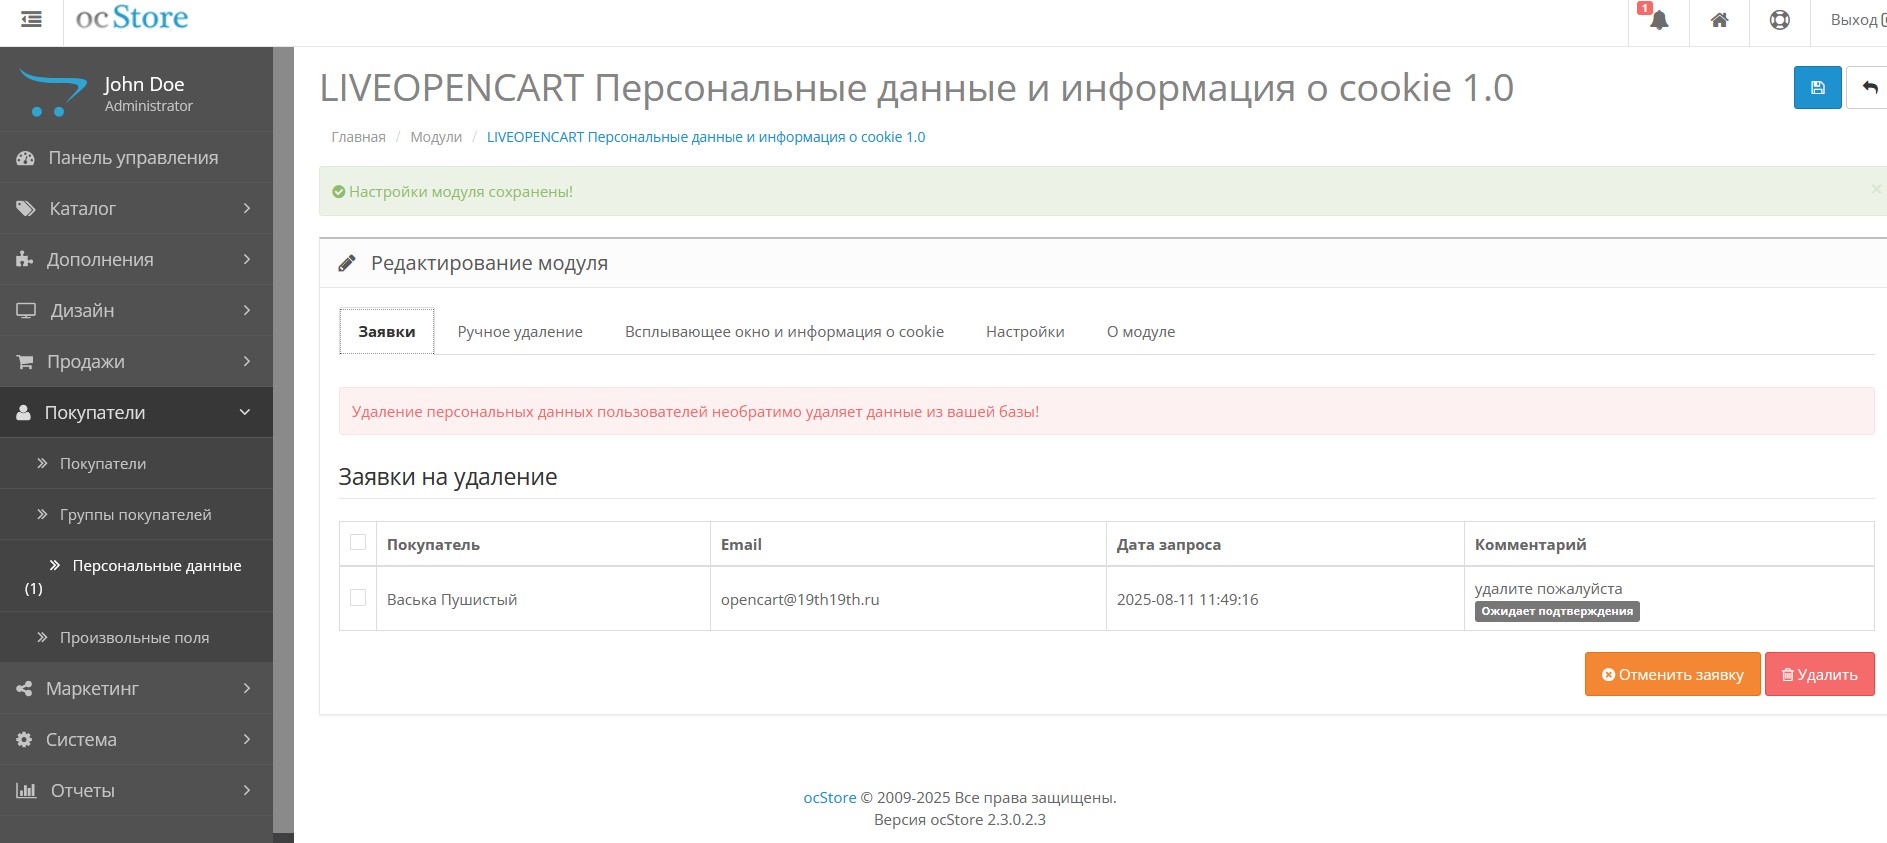Click the Дополнения puzzle icon

pyautogui.click(x=24, y=260)
